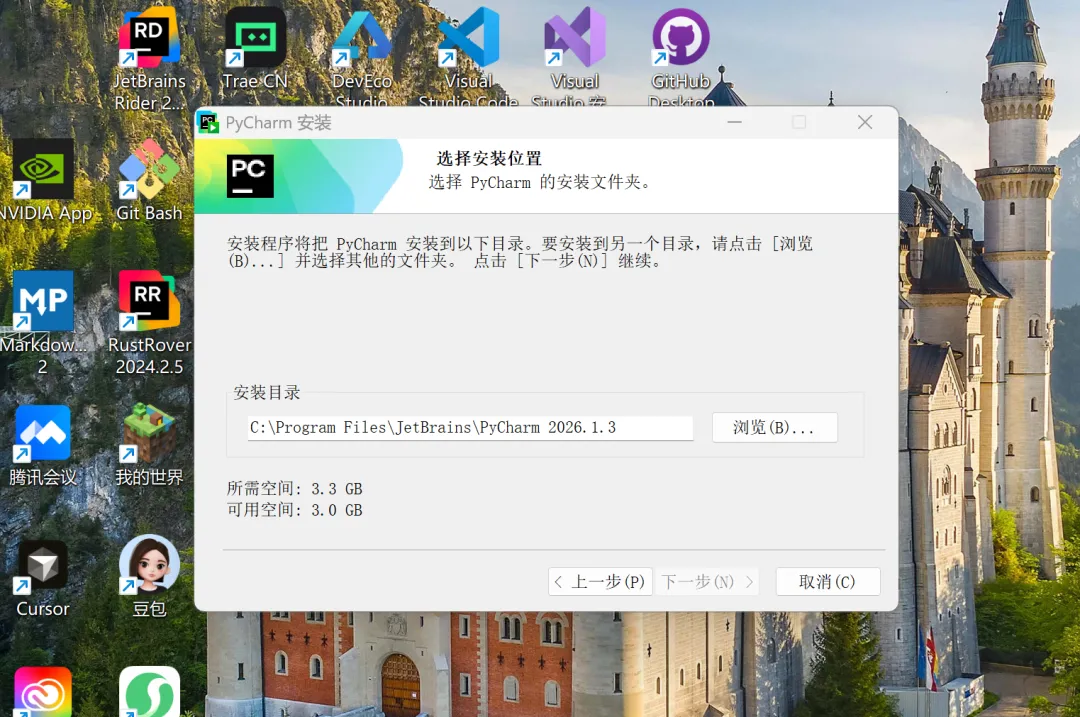
Task: Click PyCharm installer title bar icon
Action: (x=208, y=123)
